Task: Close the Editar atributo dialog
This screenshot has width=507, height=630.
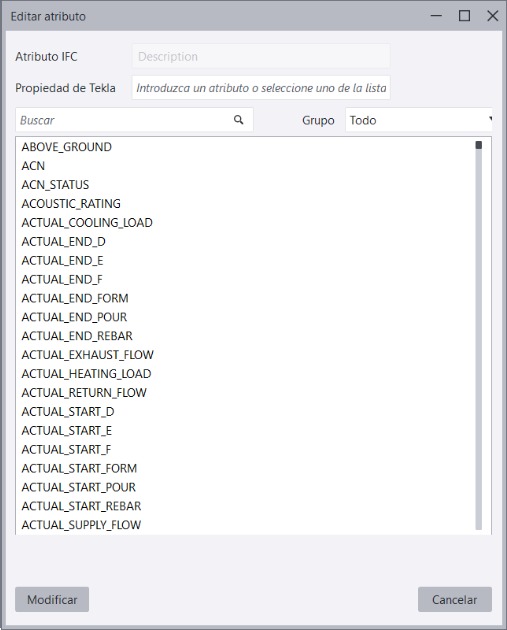Action: [493, 16]
